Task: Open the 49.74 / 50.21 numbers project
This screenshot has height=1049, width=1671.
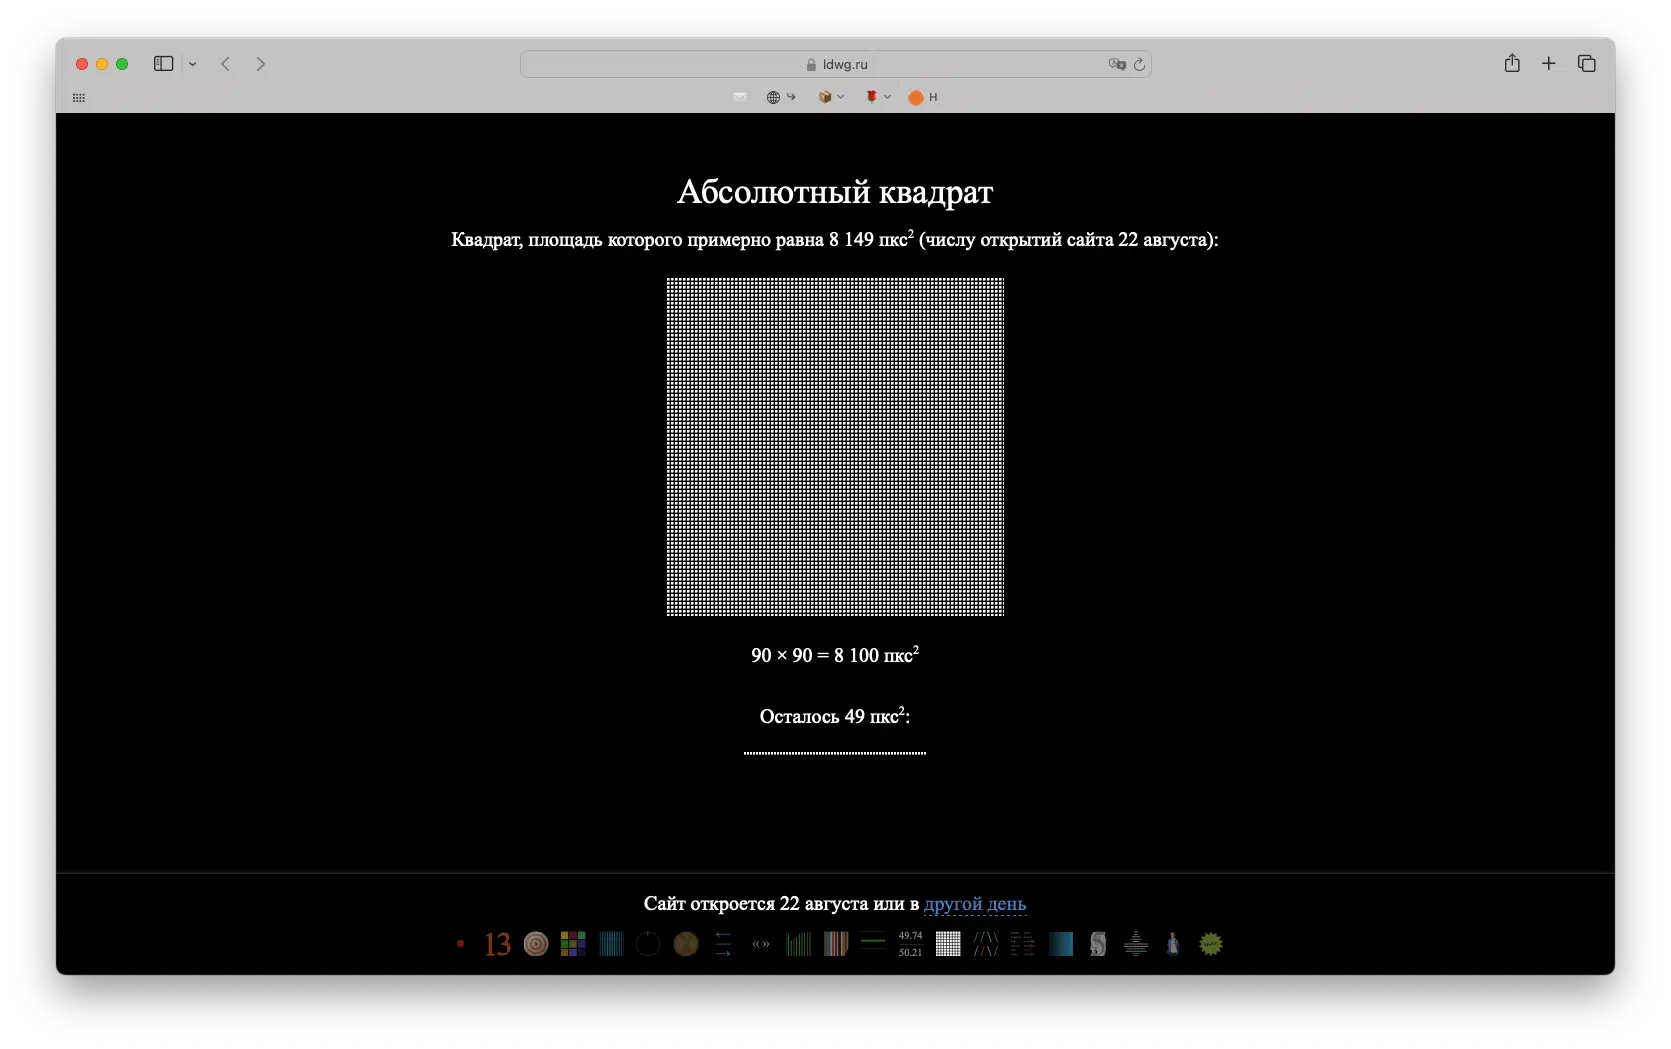Action: 910,944
